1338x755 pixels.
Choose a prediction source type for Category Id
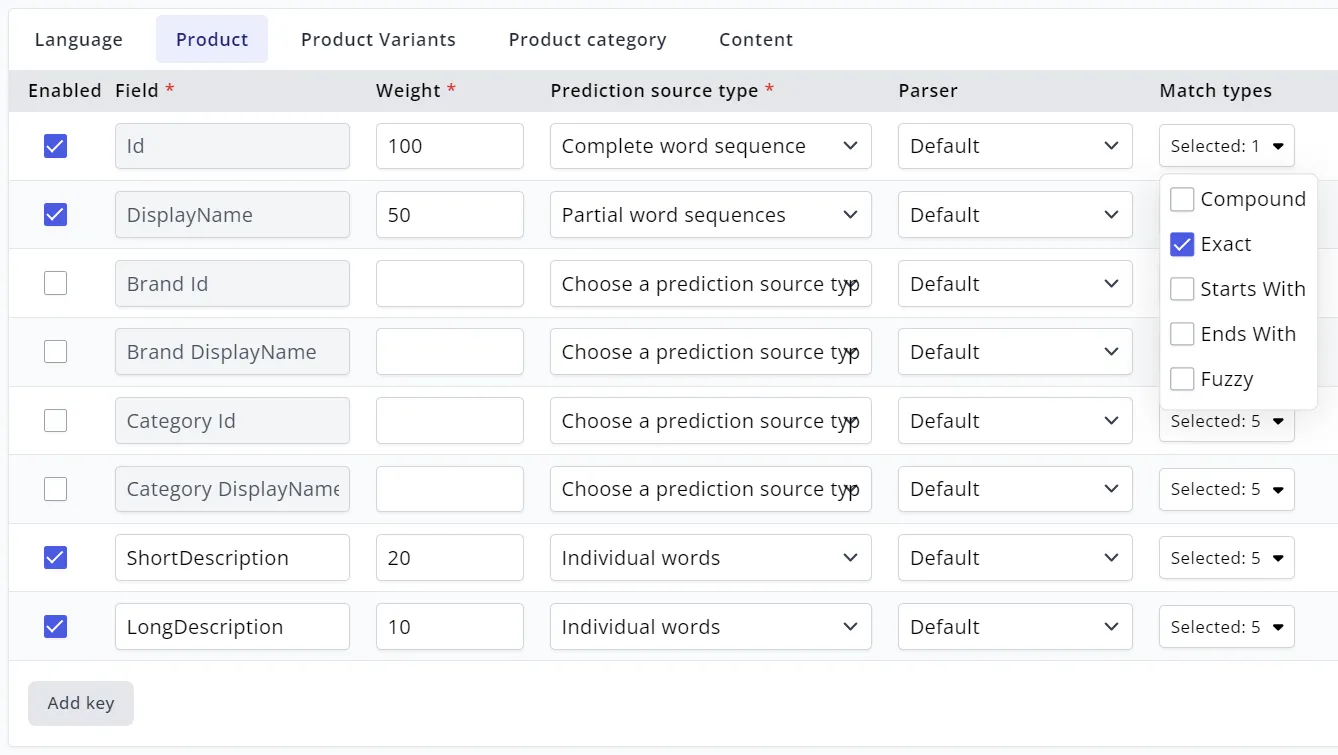pos(710,421)
